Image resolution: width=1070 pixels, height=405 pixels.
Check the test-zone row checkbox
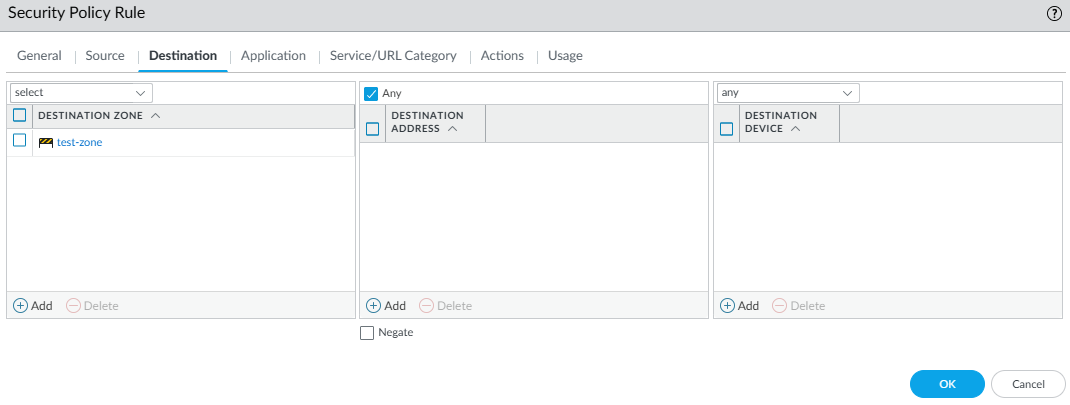pos(20,141)
